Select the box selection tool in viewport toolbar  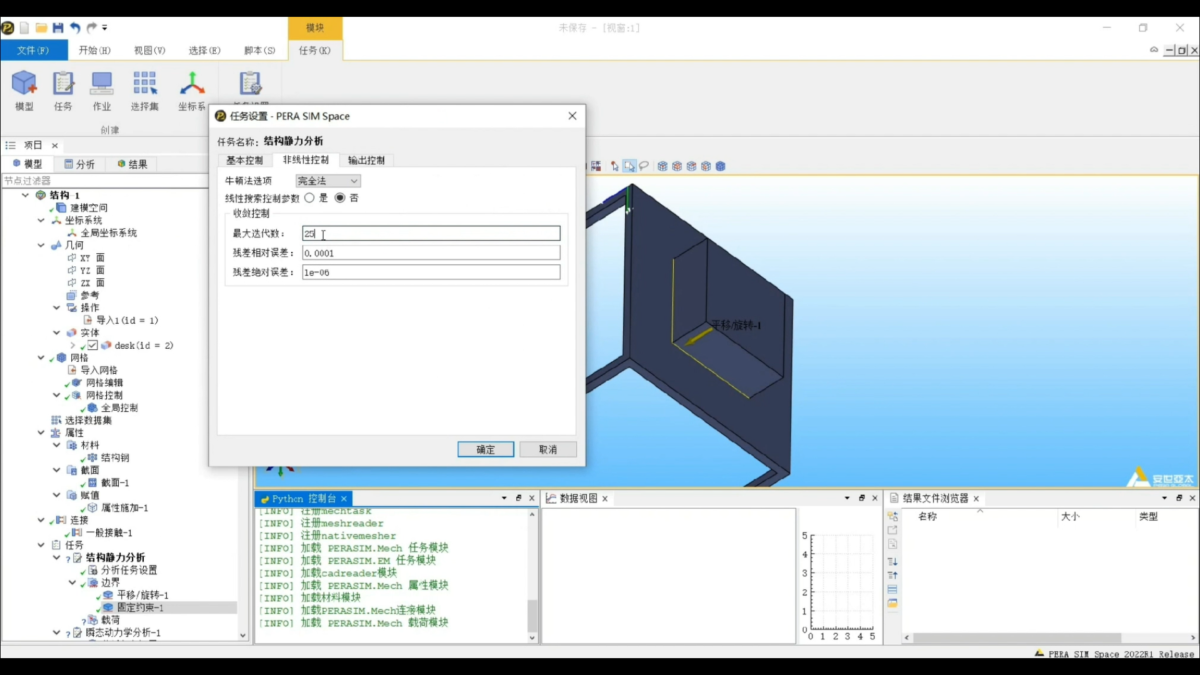pos(630,166)
